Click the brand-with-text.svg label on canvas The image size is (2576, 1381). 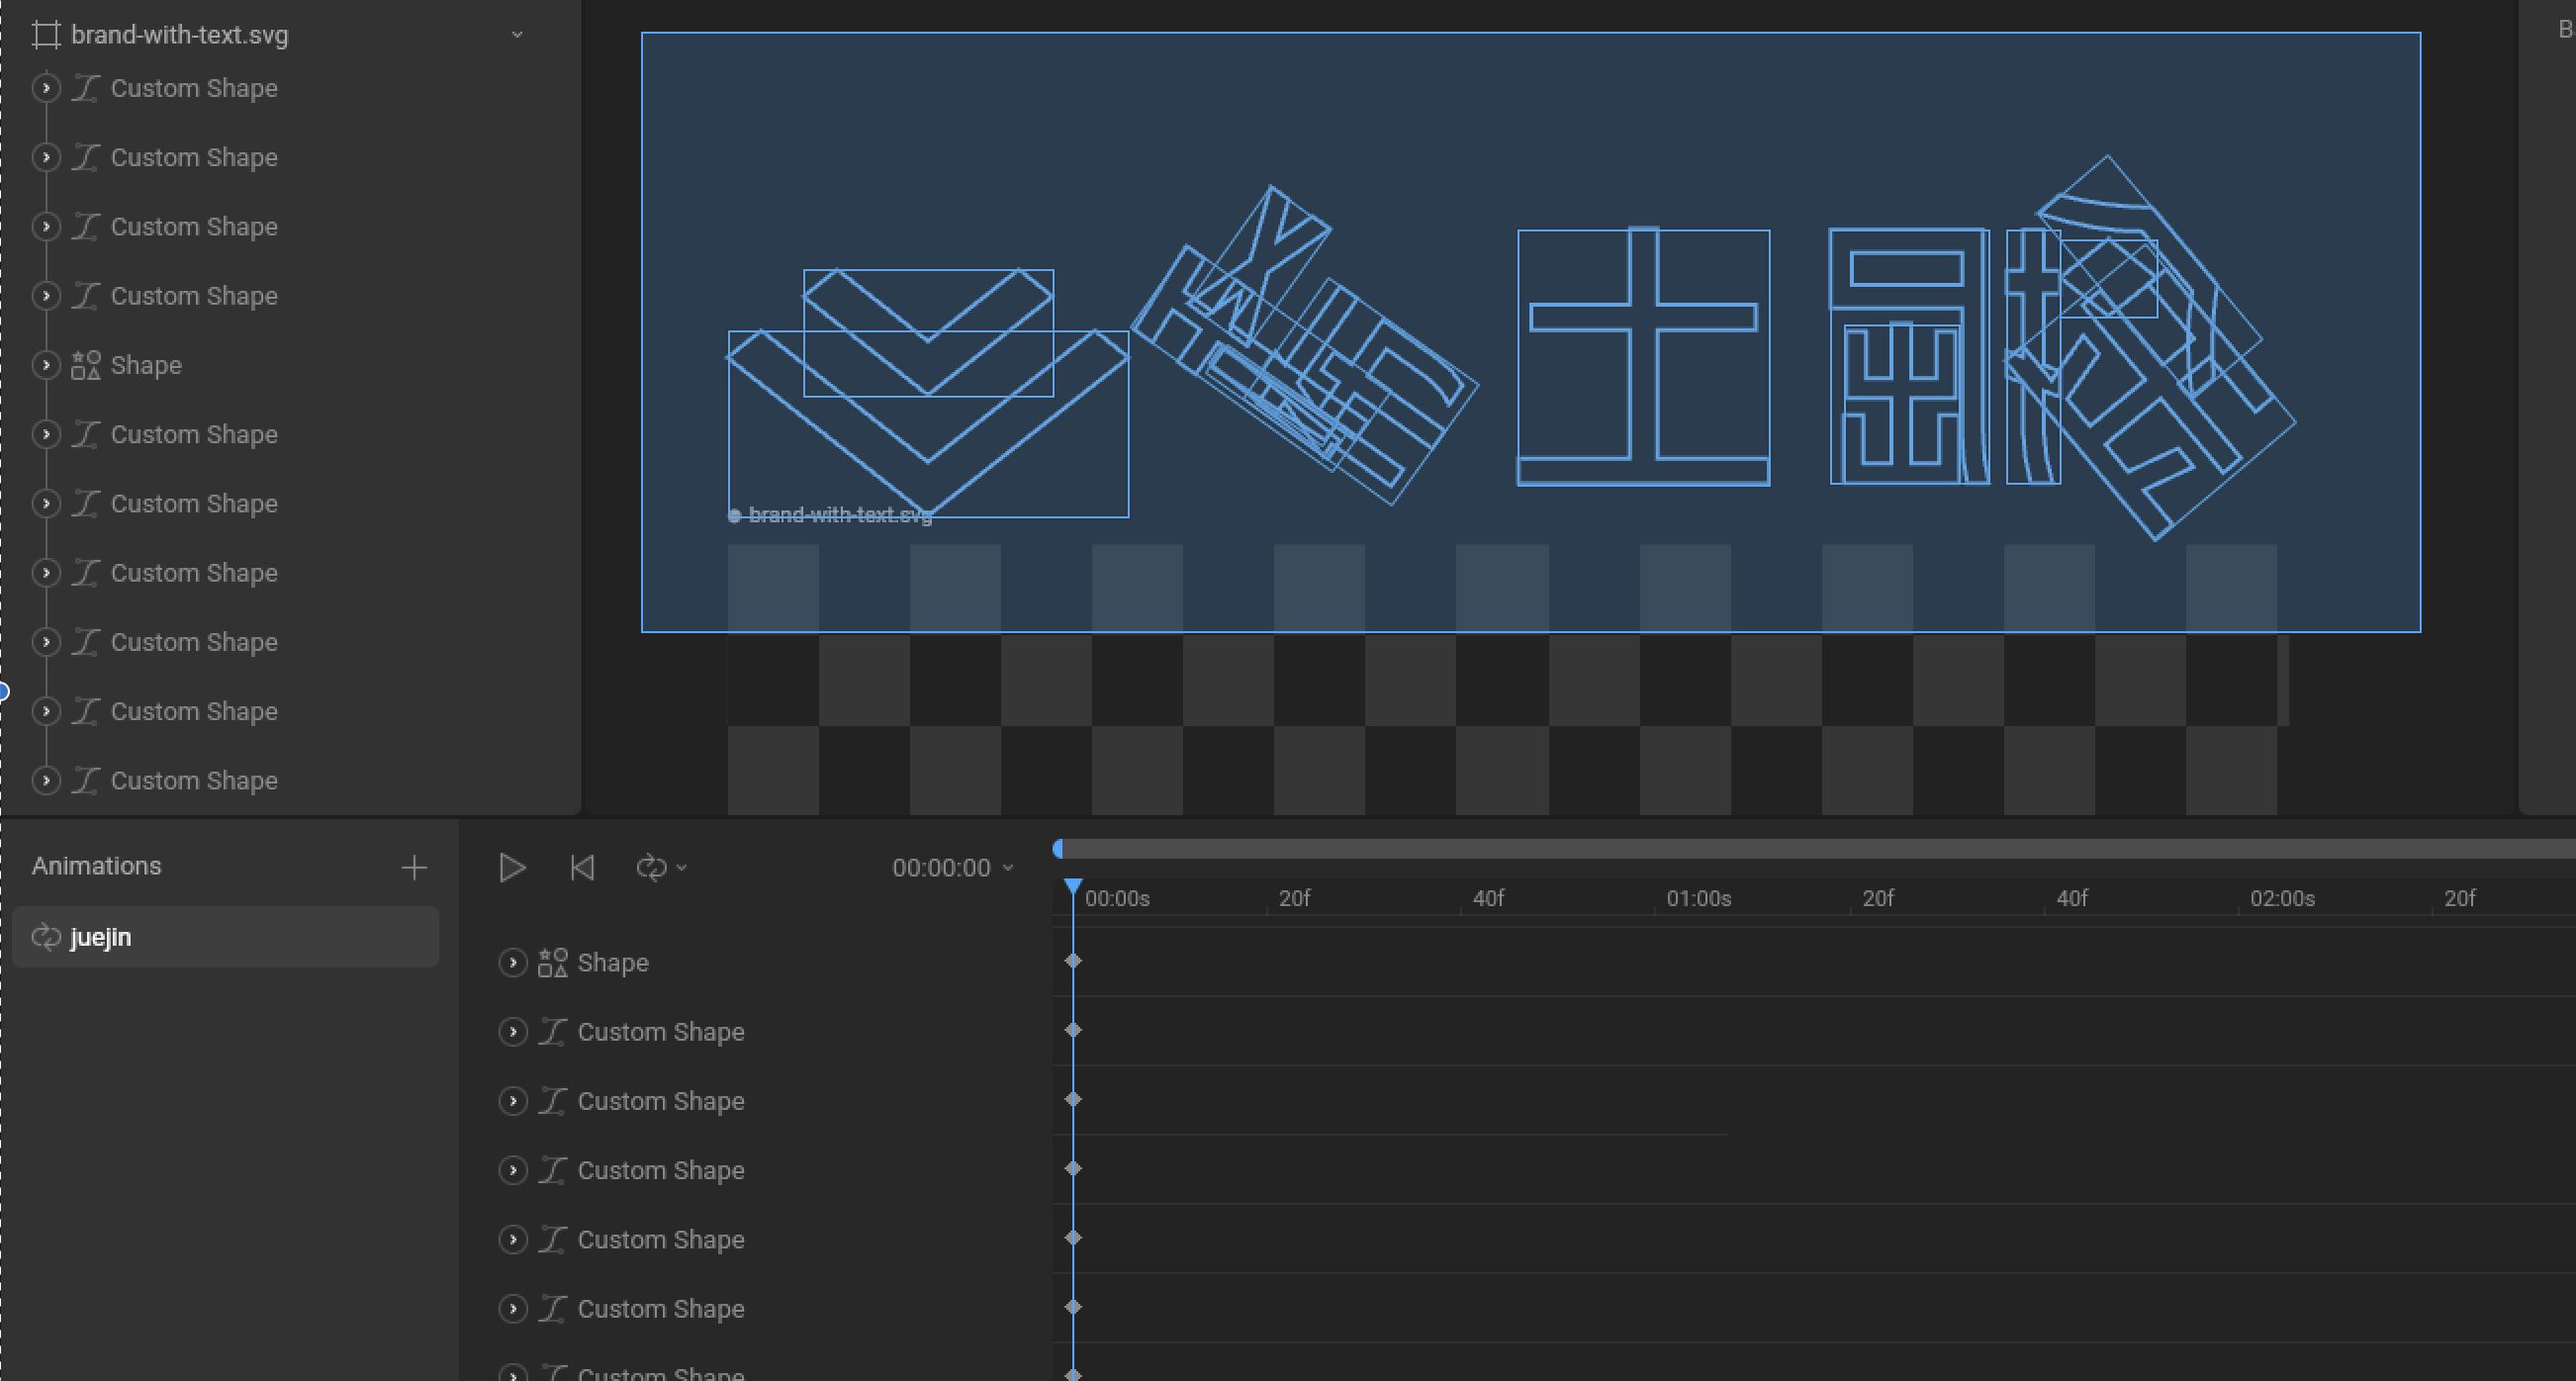[840, 515]
